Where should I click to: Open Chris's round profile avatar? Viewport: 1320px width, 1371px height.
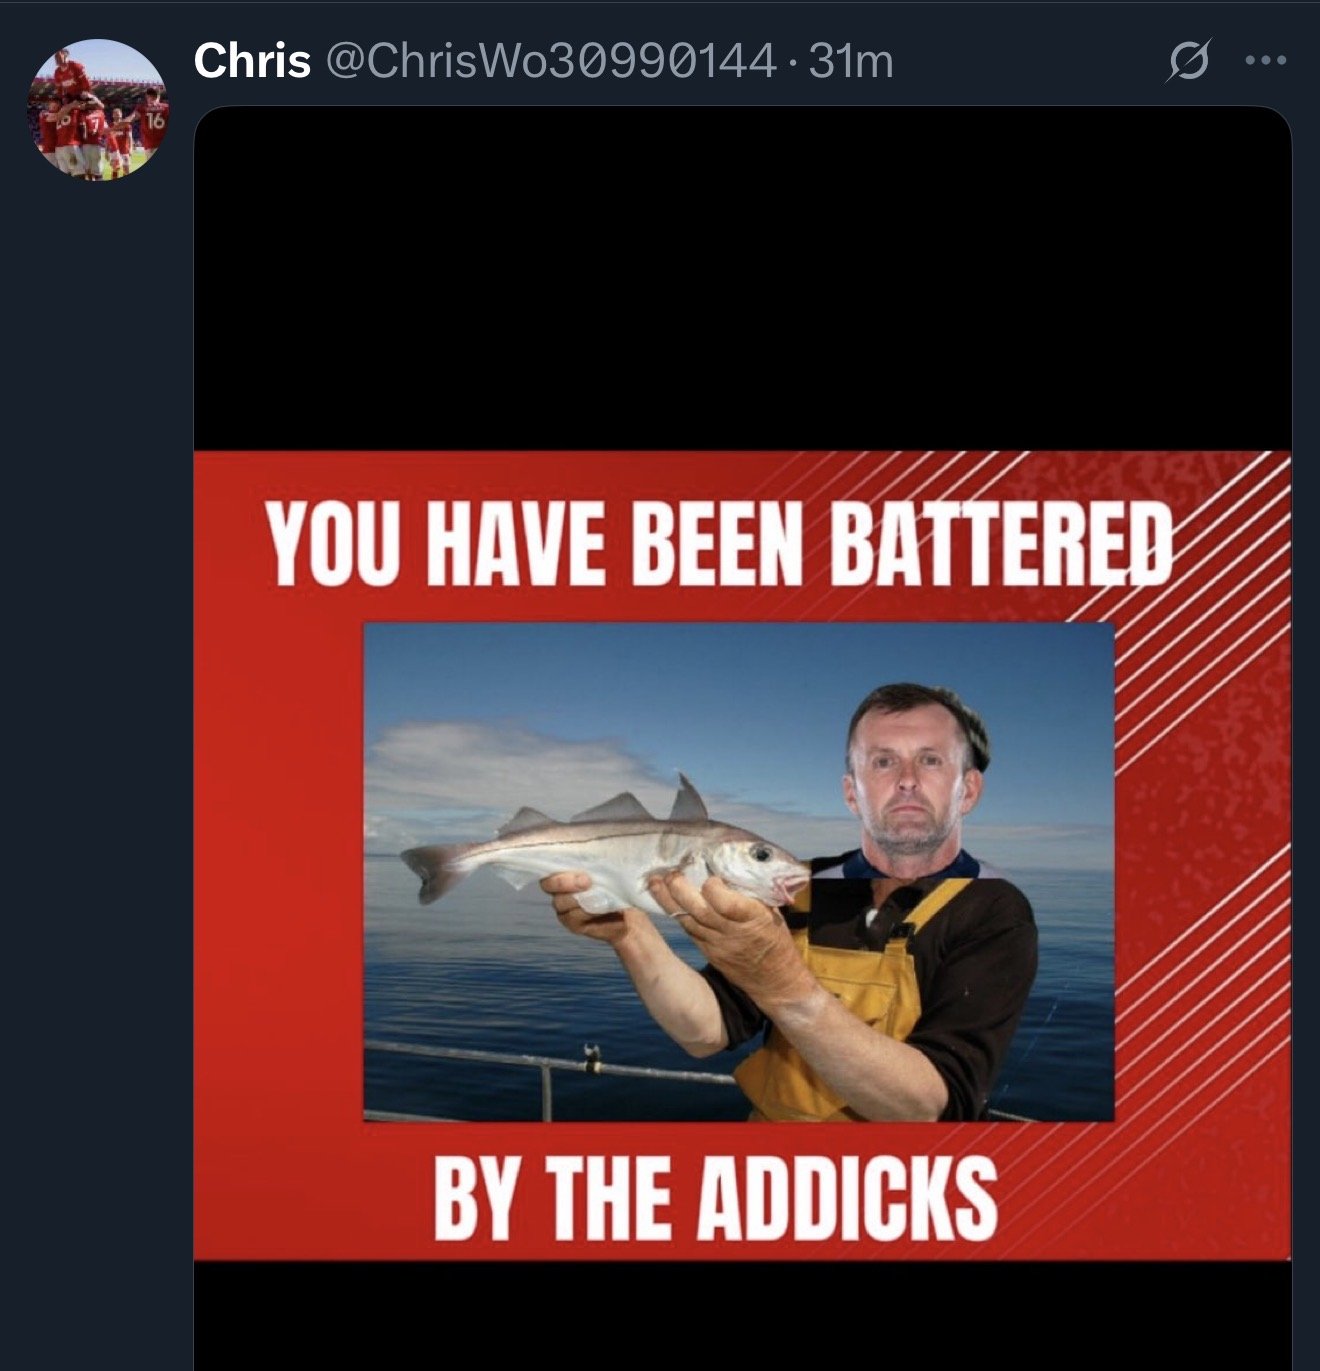pyautogui.click(x=97, y=111)
